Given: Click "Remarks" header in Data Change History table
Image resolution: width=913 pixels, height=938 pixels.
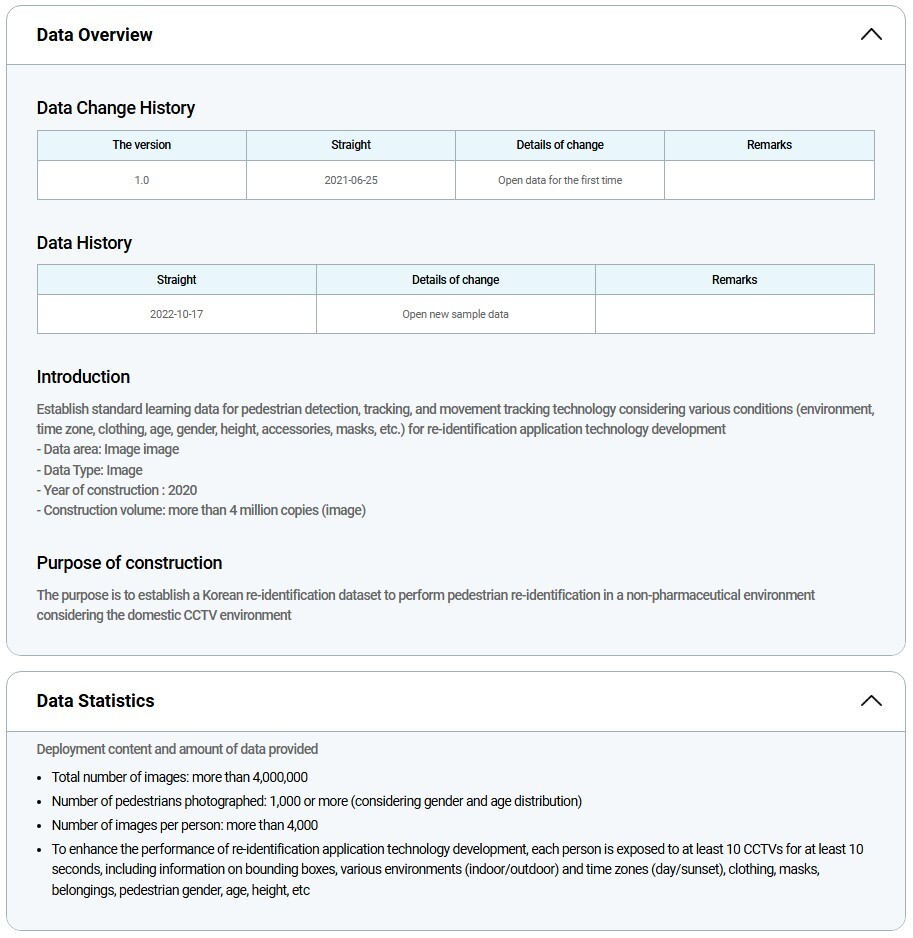Looking at the screenshot, I should [769, 145].
